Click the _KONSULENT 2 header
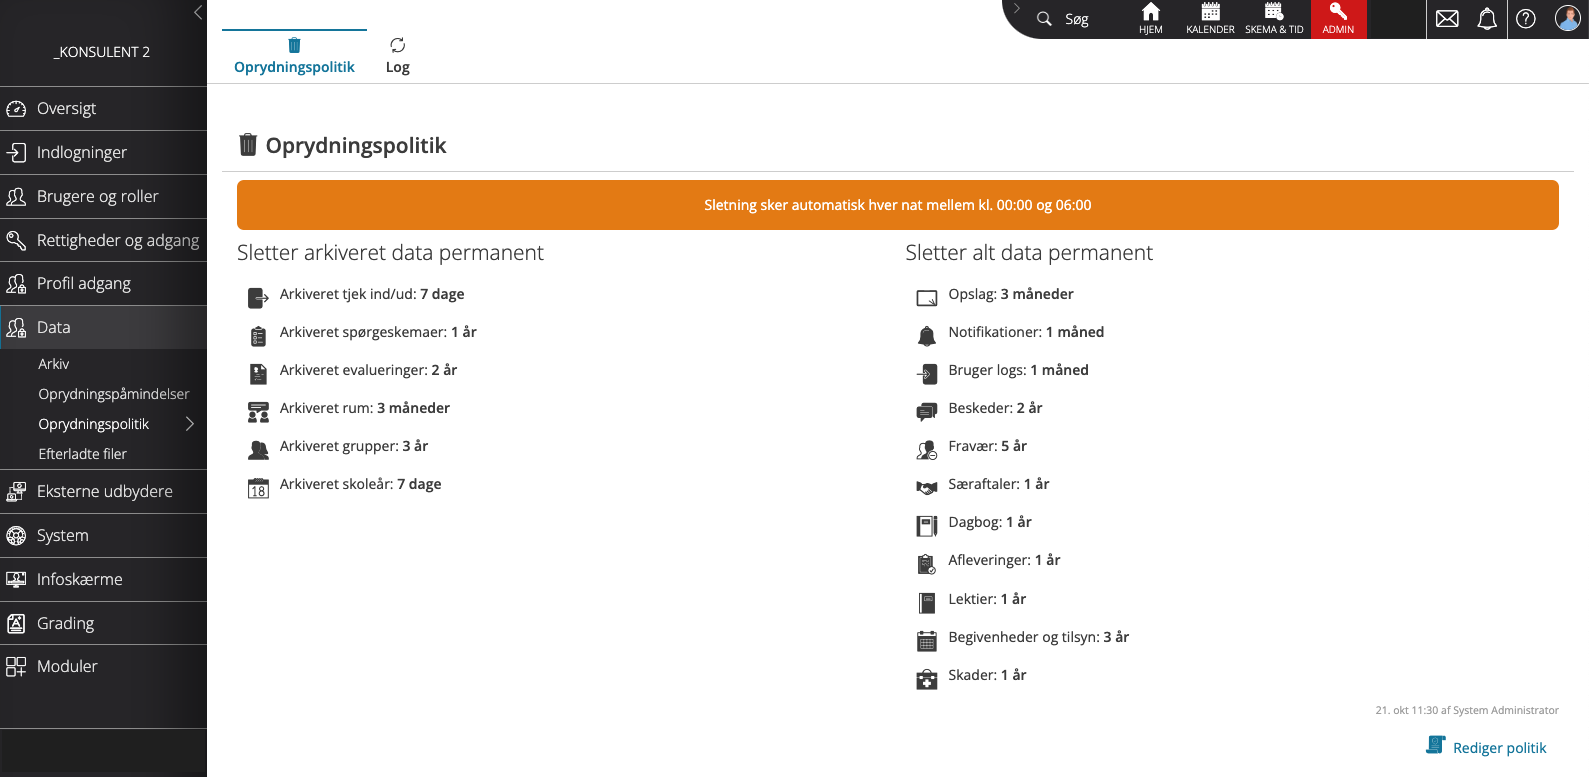The height and width of the screenshot is (777, 1589). (102, 52)
